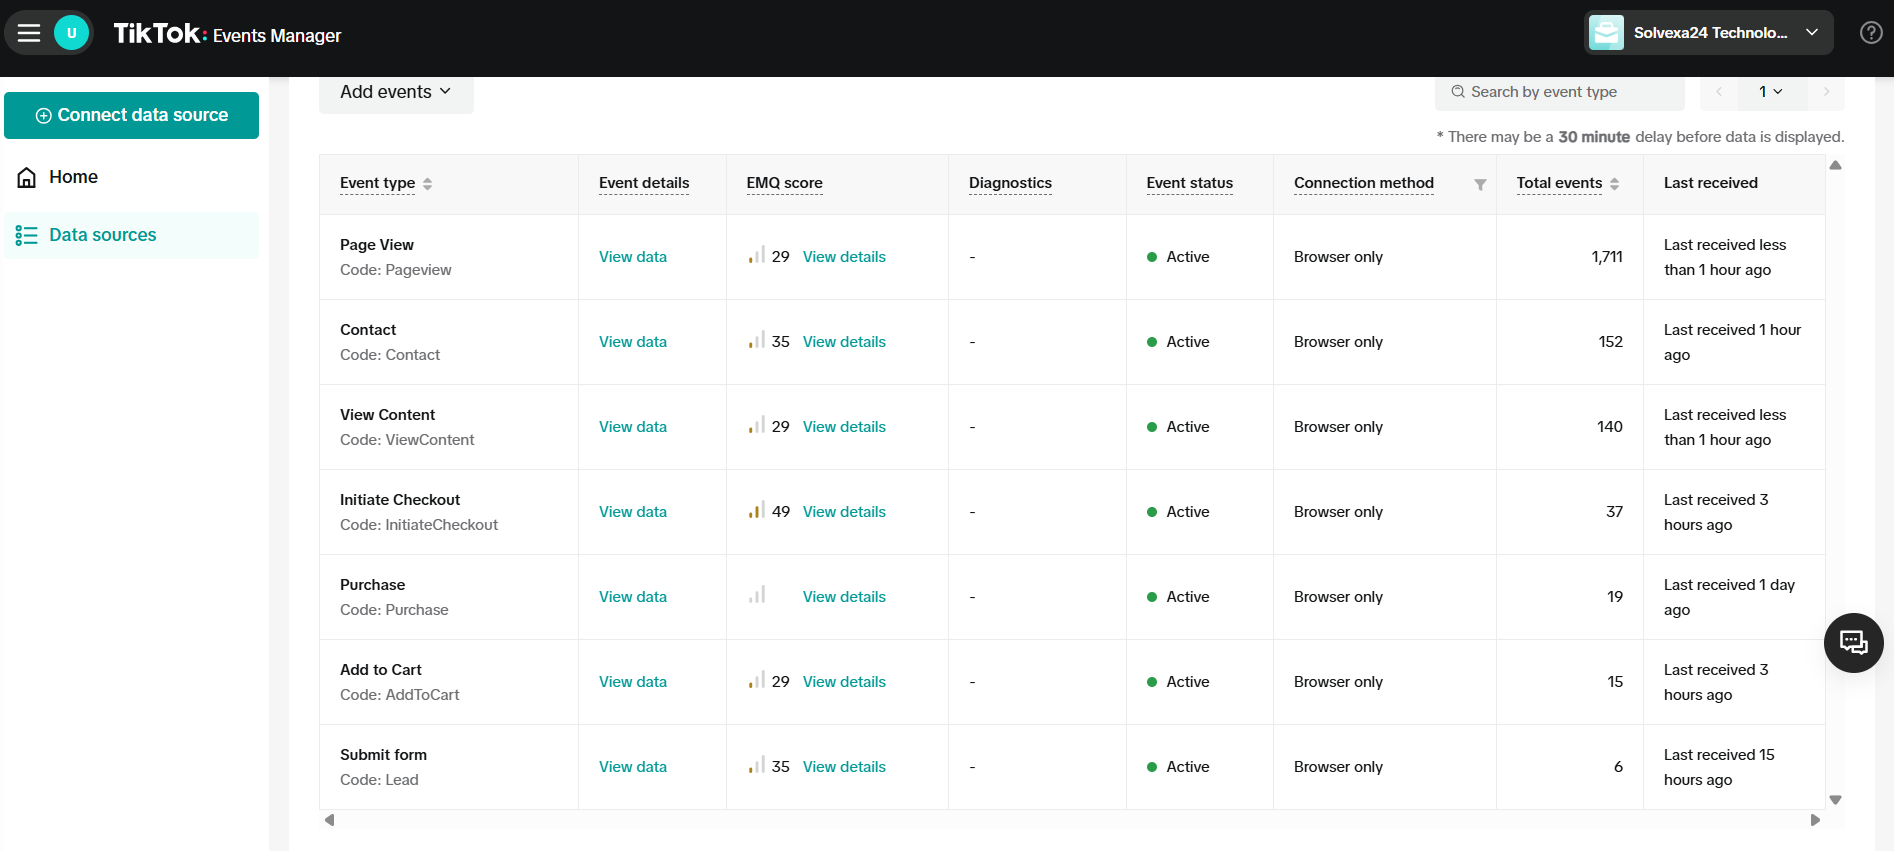The width and height of the screenshot is (1894, 851).
Task: Click the user avatar icon
Action: pos(71,33)
